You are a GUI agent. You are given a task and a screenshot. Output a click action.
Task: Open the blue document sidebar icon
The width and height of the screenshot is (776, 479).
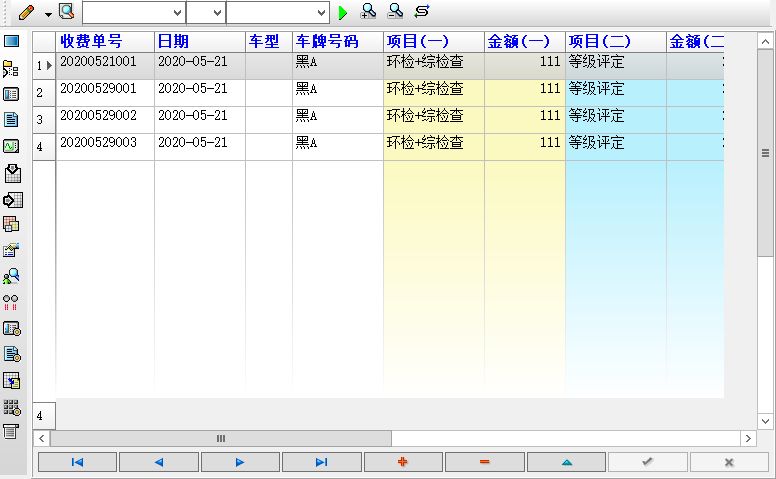11,119
